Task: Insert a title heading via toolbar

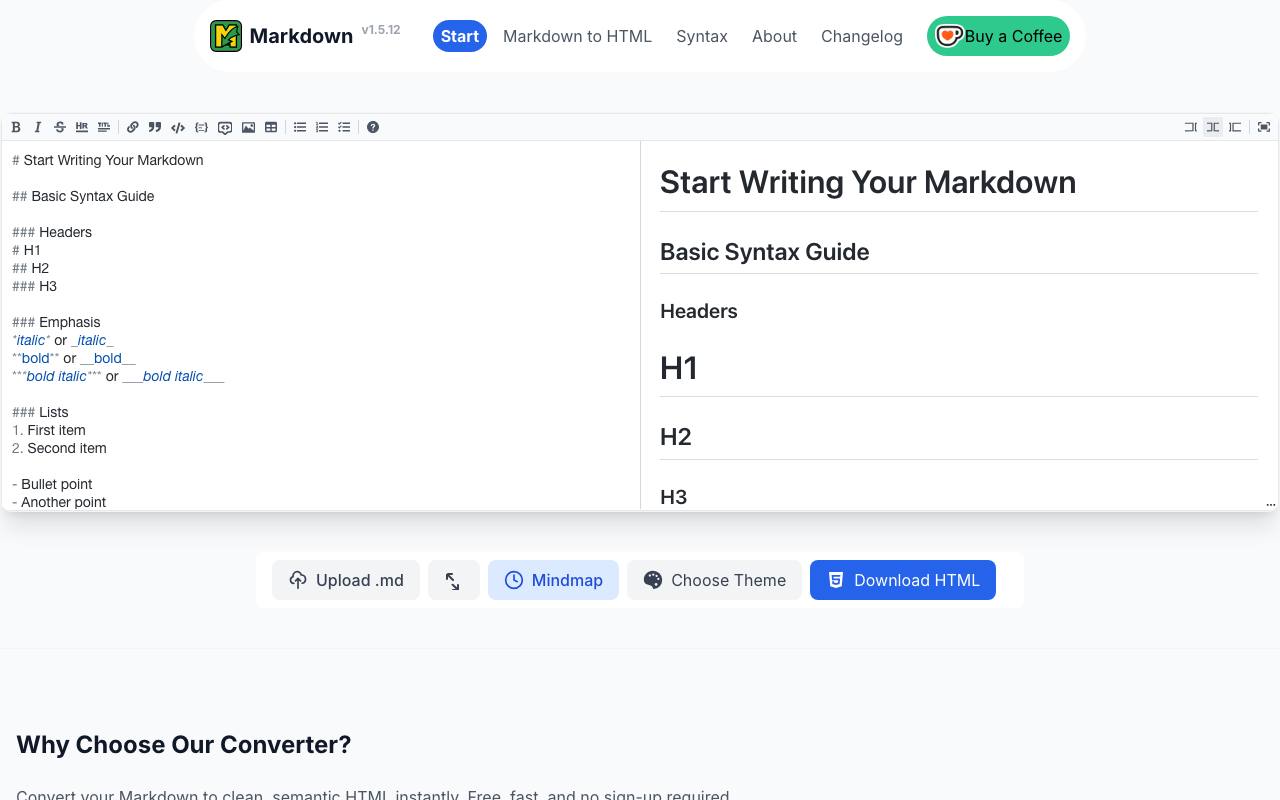Action: point(104,127)
